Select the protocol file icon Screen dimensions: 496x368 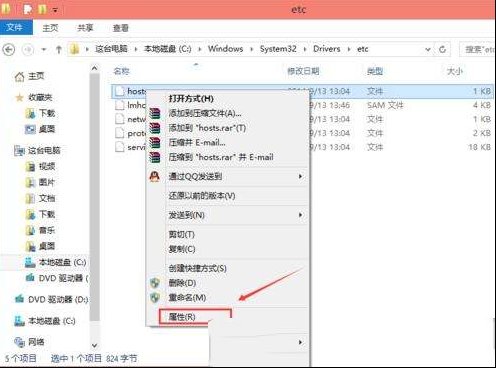[x=119, y=133]
